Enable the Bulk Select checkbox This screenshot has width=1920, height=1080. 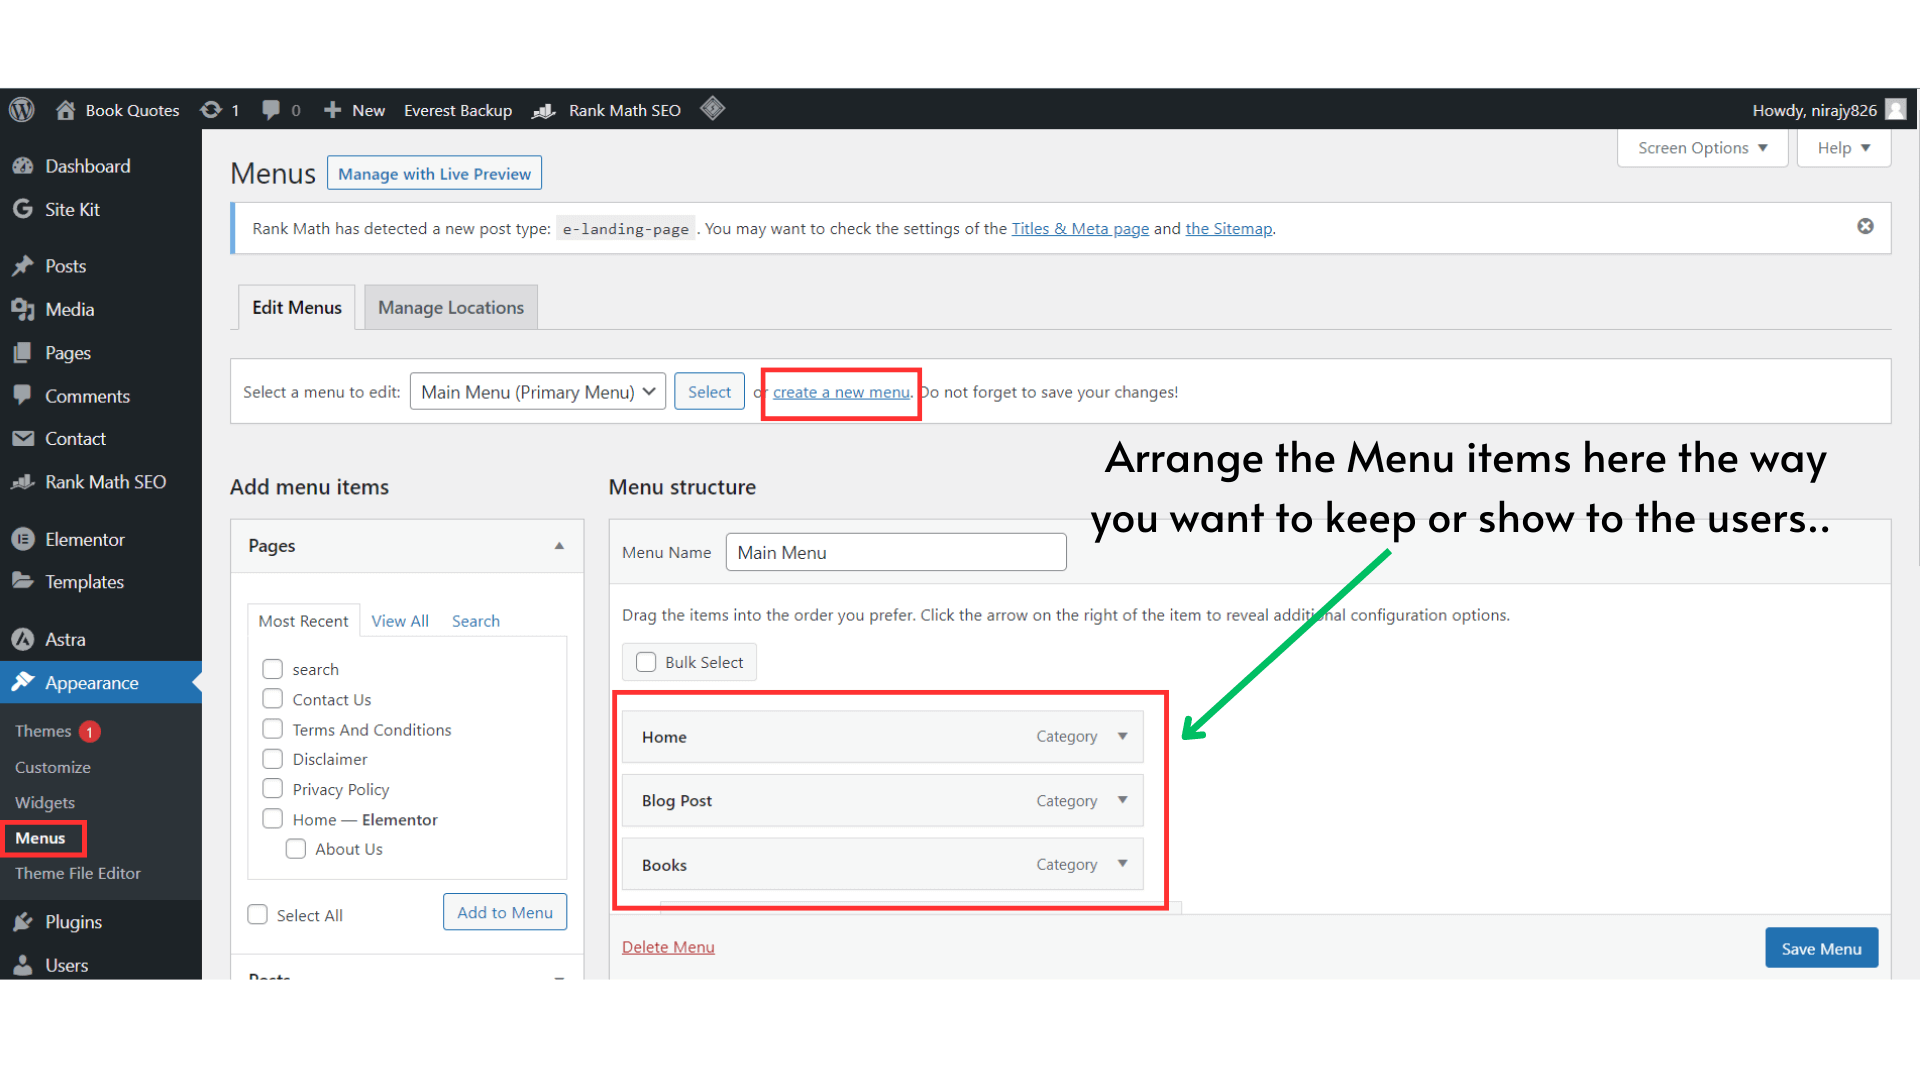(645, 662)
